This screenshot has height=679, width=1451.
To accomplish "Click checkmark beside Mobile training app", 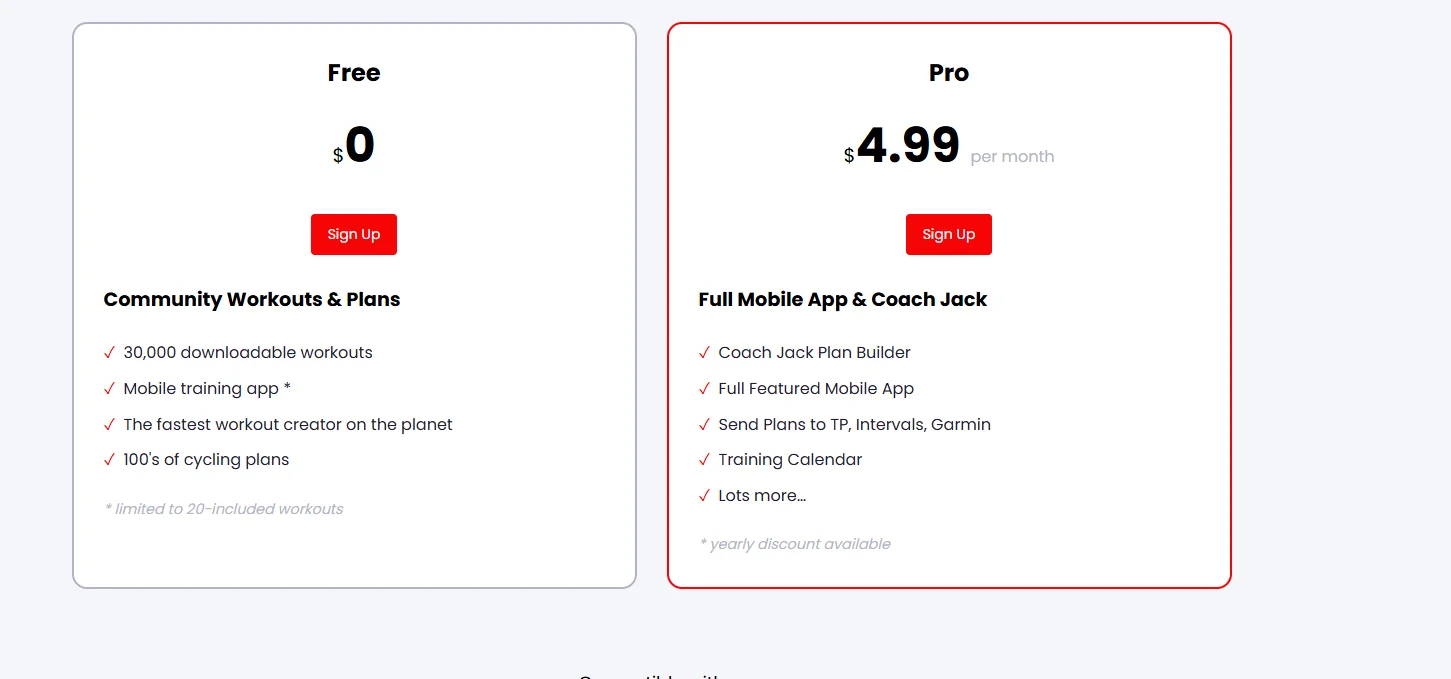I will pyautogui.click(x=110, y=389).
